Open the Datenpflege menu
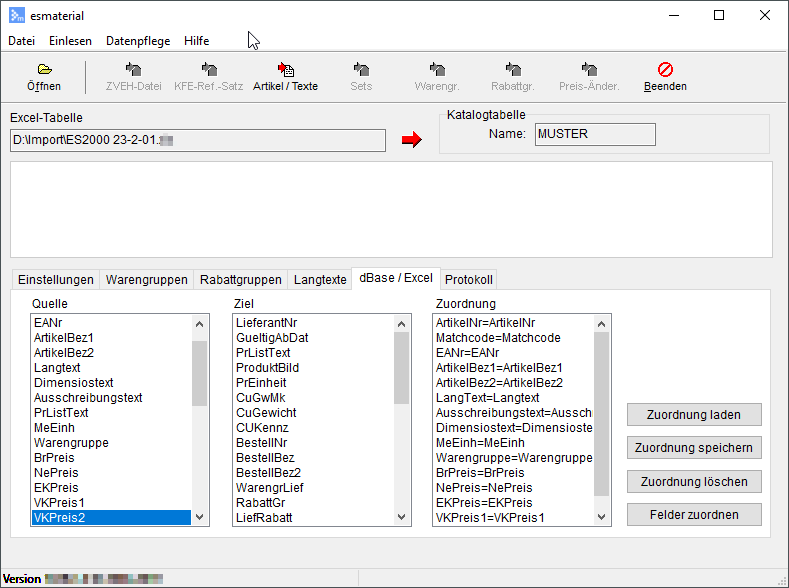This screenshot has height=588, width=789. click(139, 41)
